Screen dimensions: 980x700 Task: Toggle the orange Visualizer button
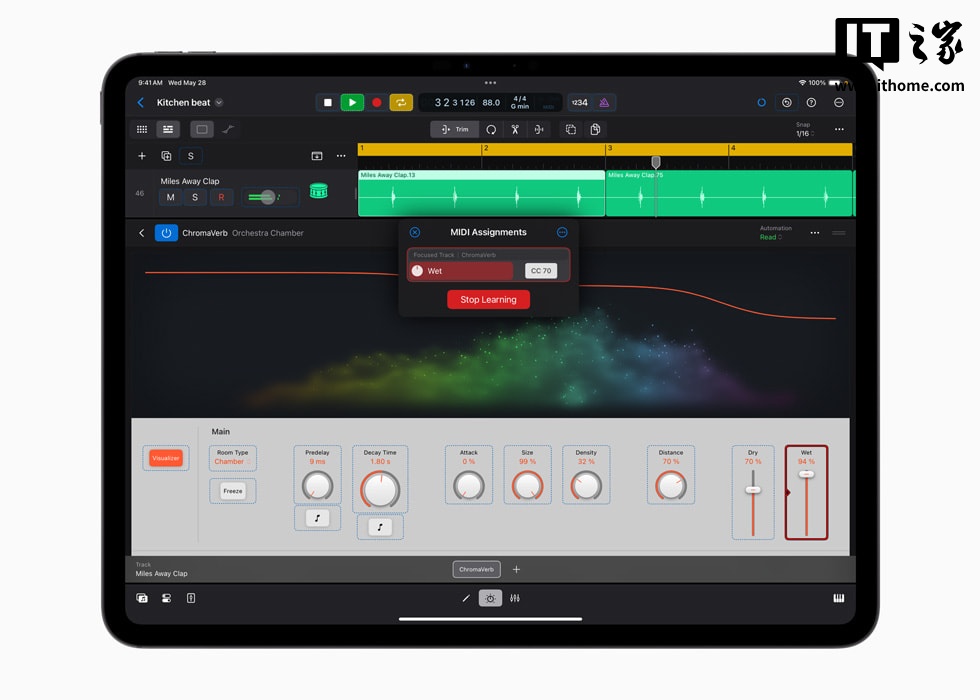[x=166, y=458]
